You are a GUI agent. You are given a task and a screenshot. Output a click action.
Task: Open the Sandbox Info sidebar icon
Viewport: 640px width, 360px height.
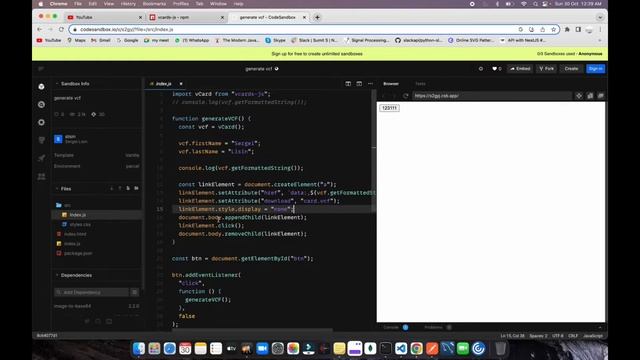(x=41, y=87)
